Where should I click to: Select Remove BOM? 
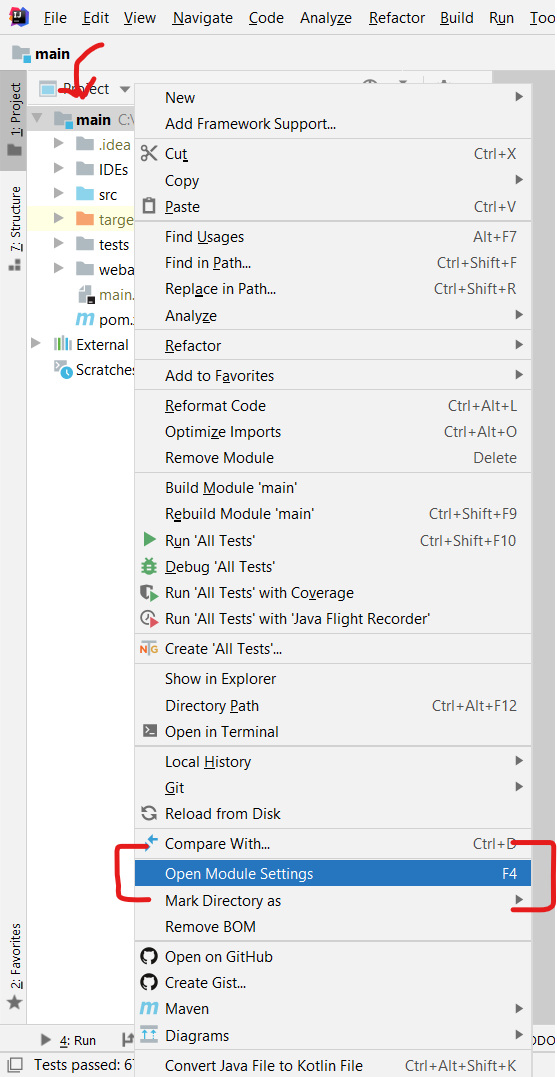332,926
